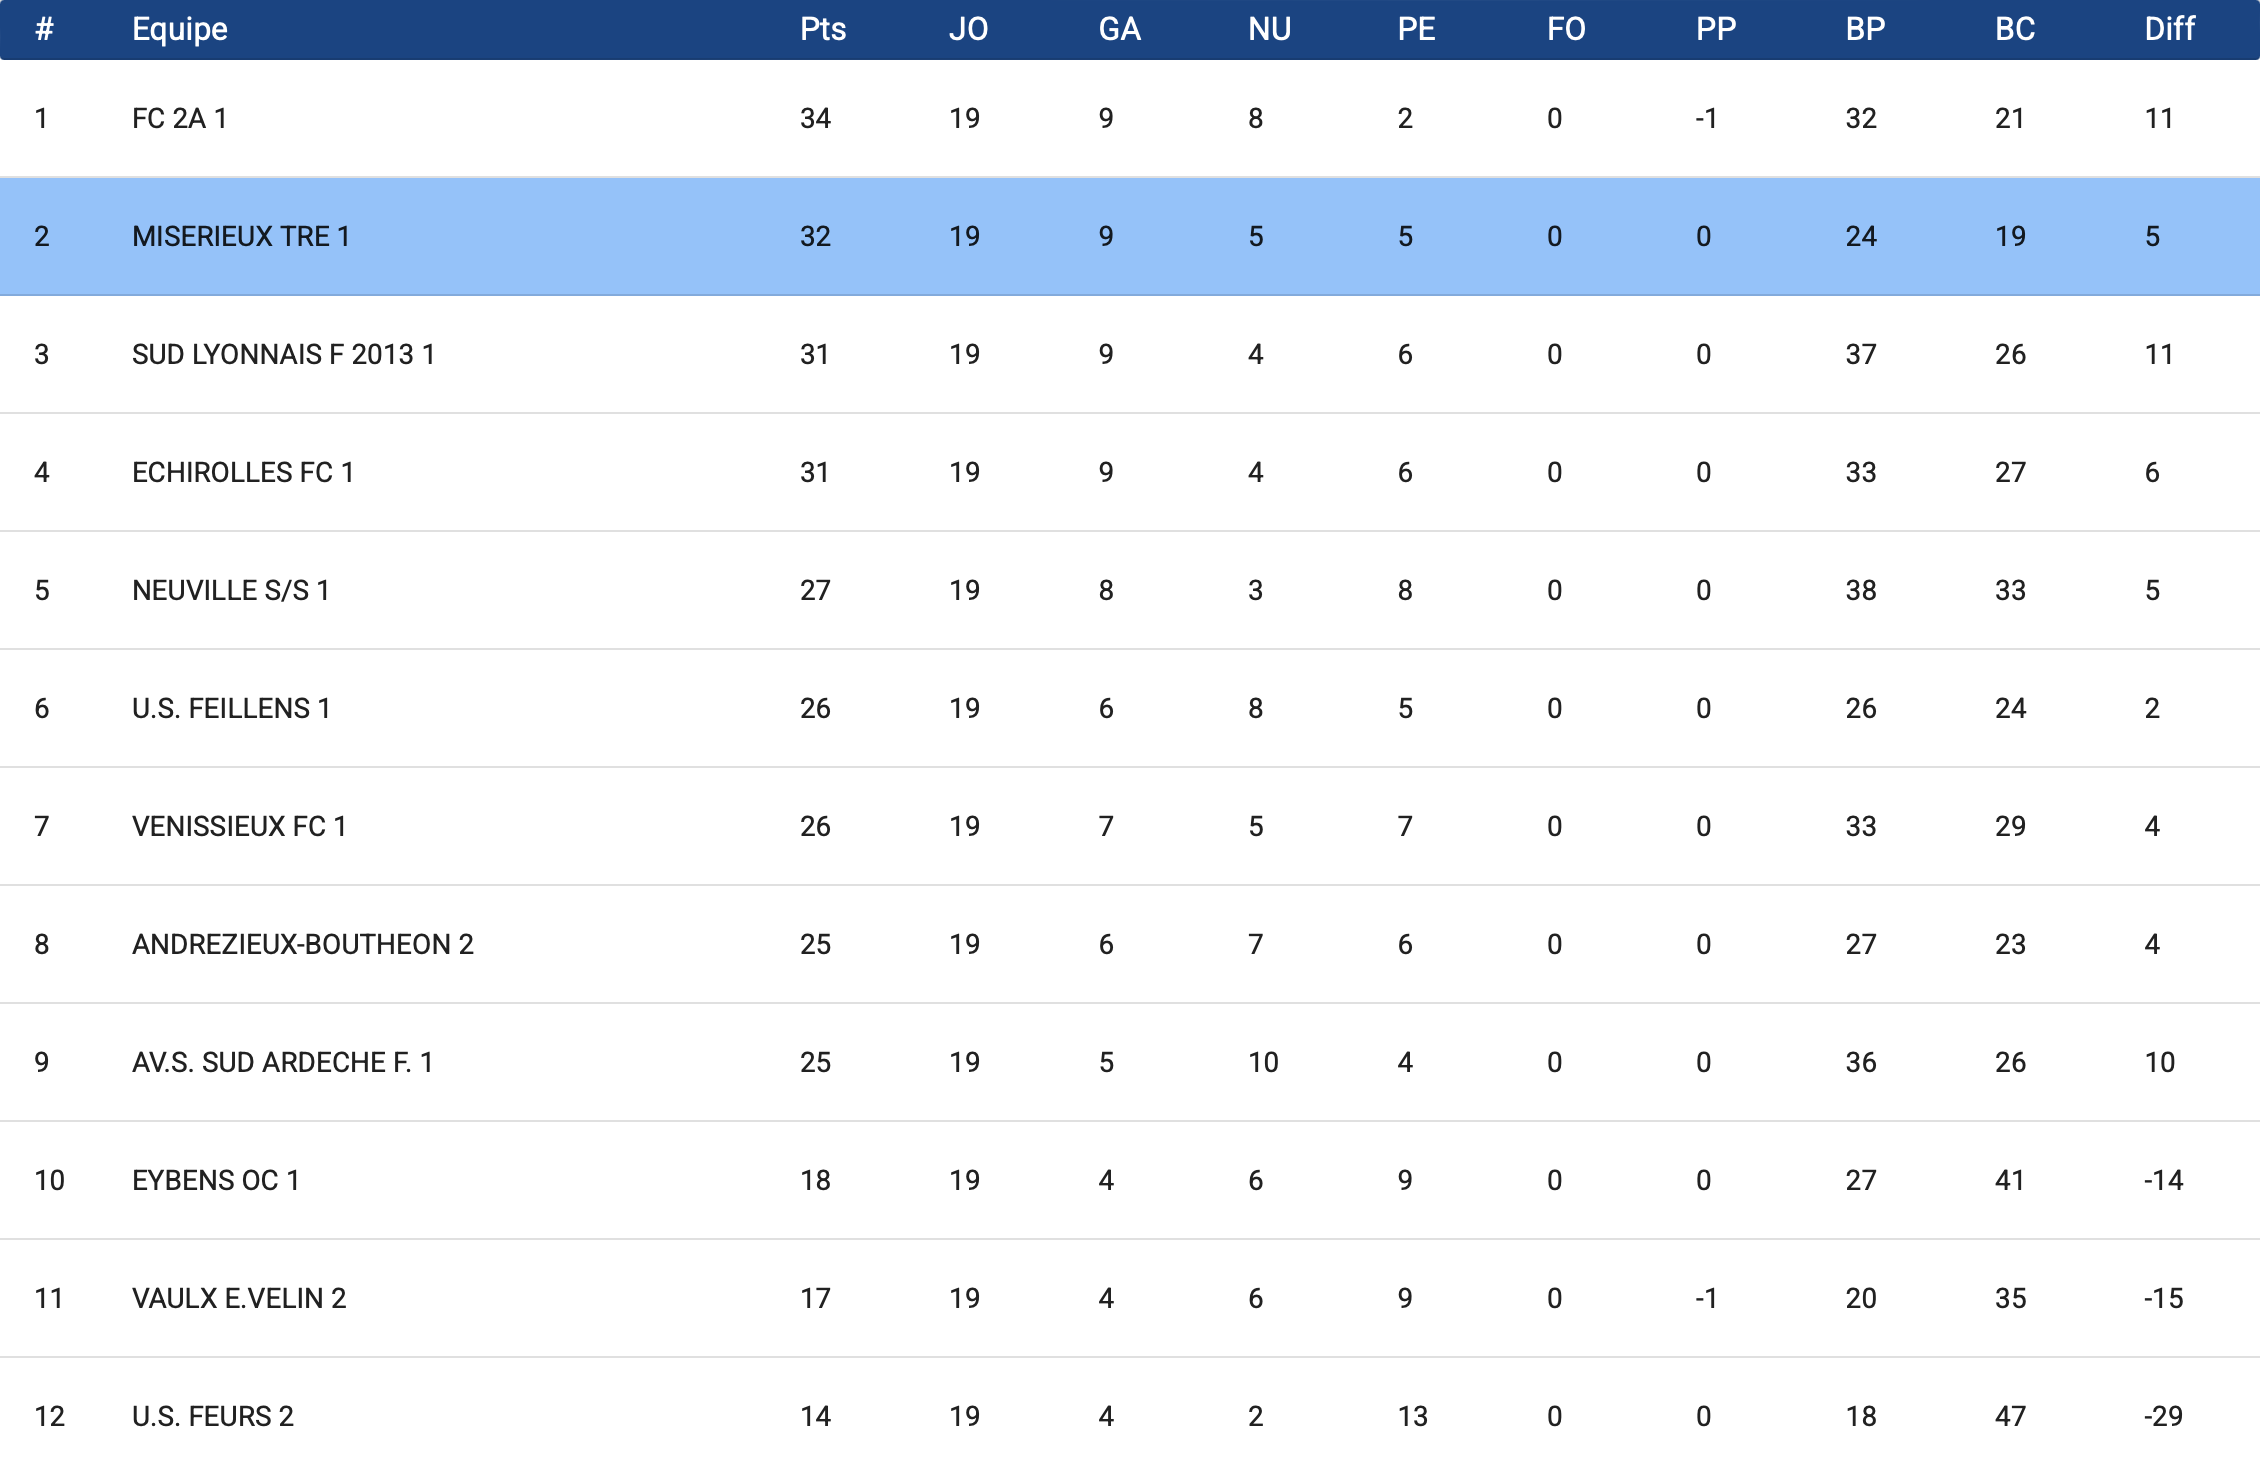The image size is (2260, 1474).
Task: Click the NU column header
Action: pos(1269,29)
